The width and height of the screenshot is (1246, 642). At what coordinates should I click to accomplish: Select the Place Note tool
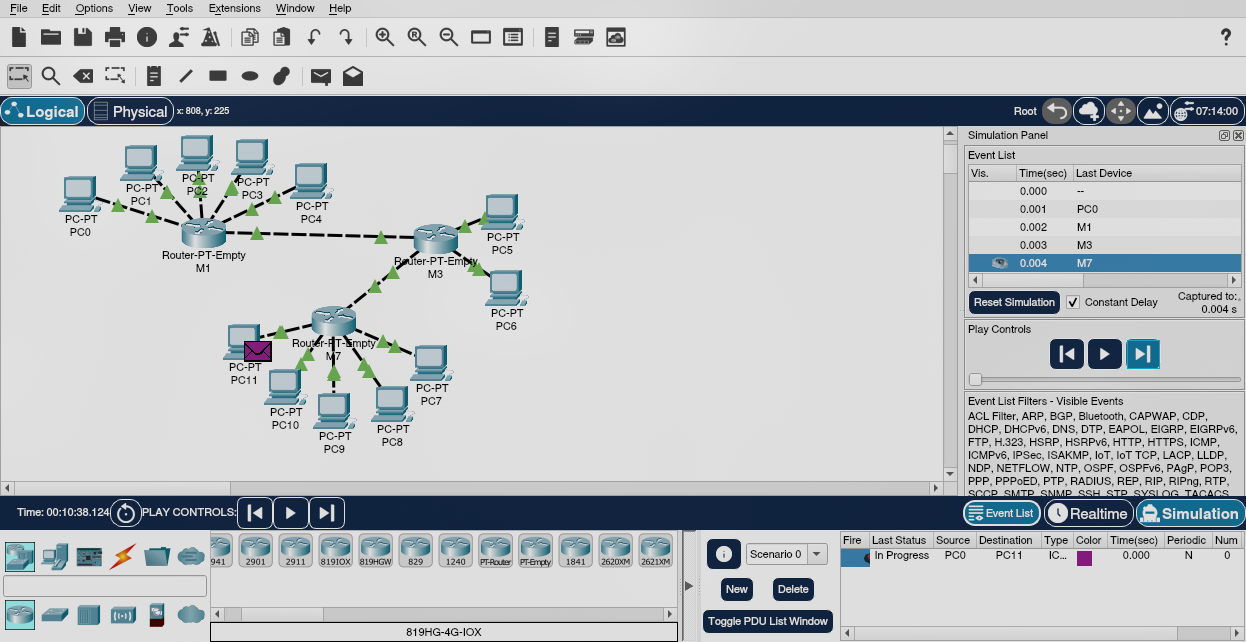point(153,75)
